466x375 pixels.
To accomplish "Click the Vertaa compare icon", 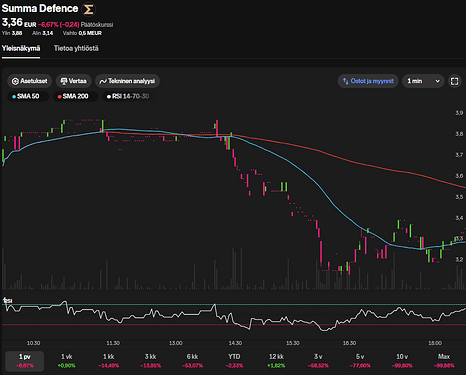I will [x=64, y=81].
